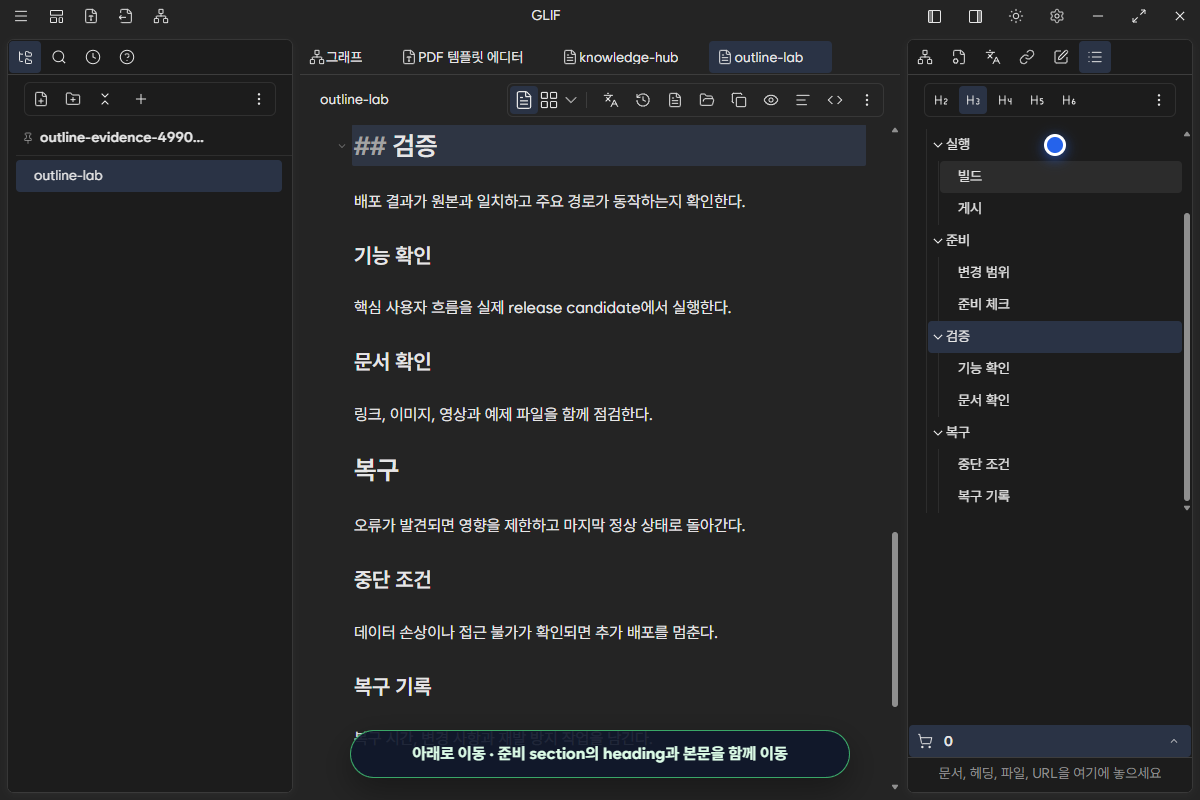Click the document page icon in editor toolbar

tap(675, 100)
